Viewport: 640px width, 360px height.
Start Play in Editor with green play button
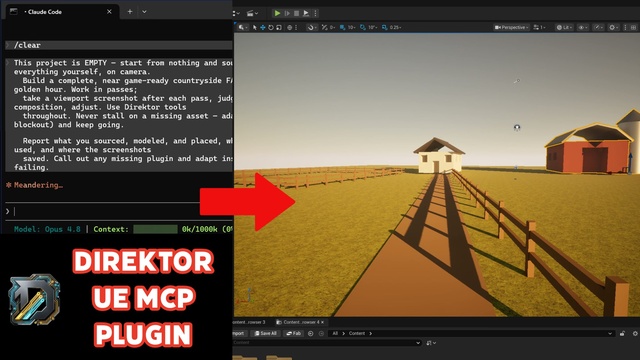coord(277,13)
